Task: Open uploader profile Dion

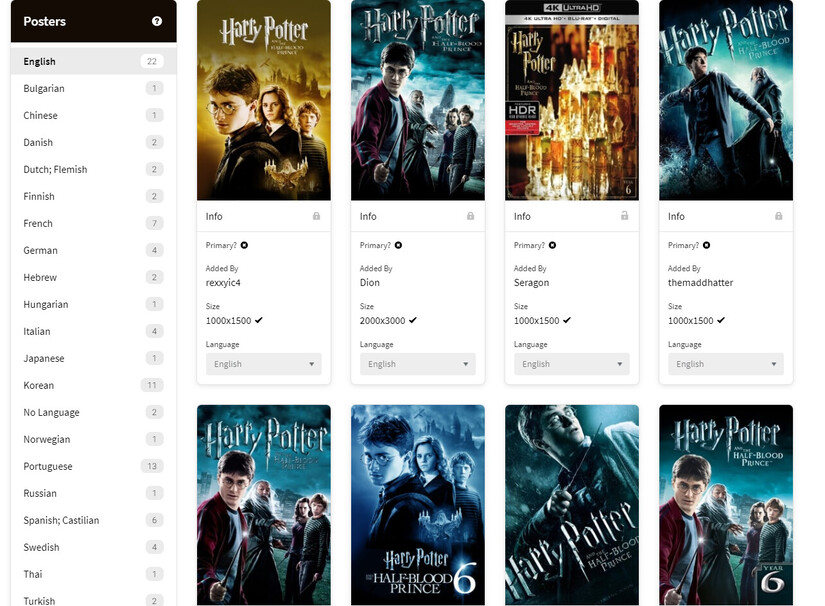Action: [370, 282]
